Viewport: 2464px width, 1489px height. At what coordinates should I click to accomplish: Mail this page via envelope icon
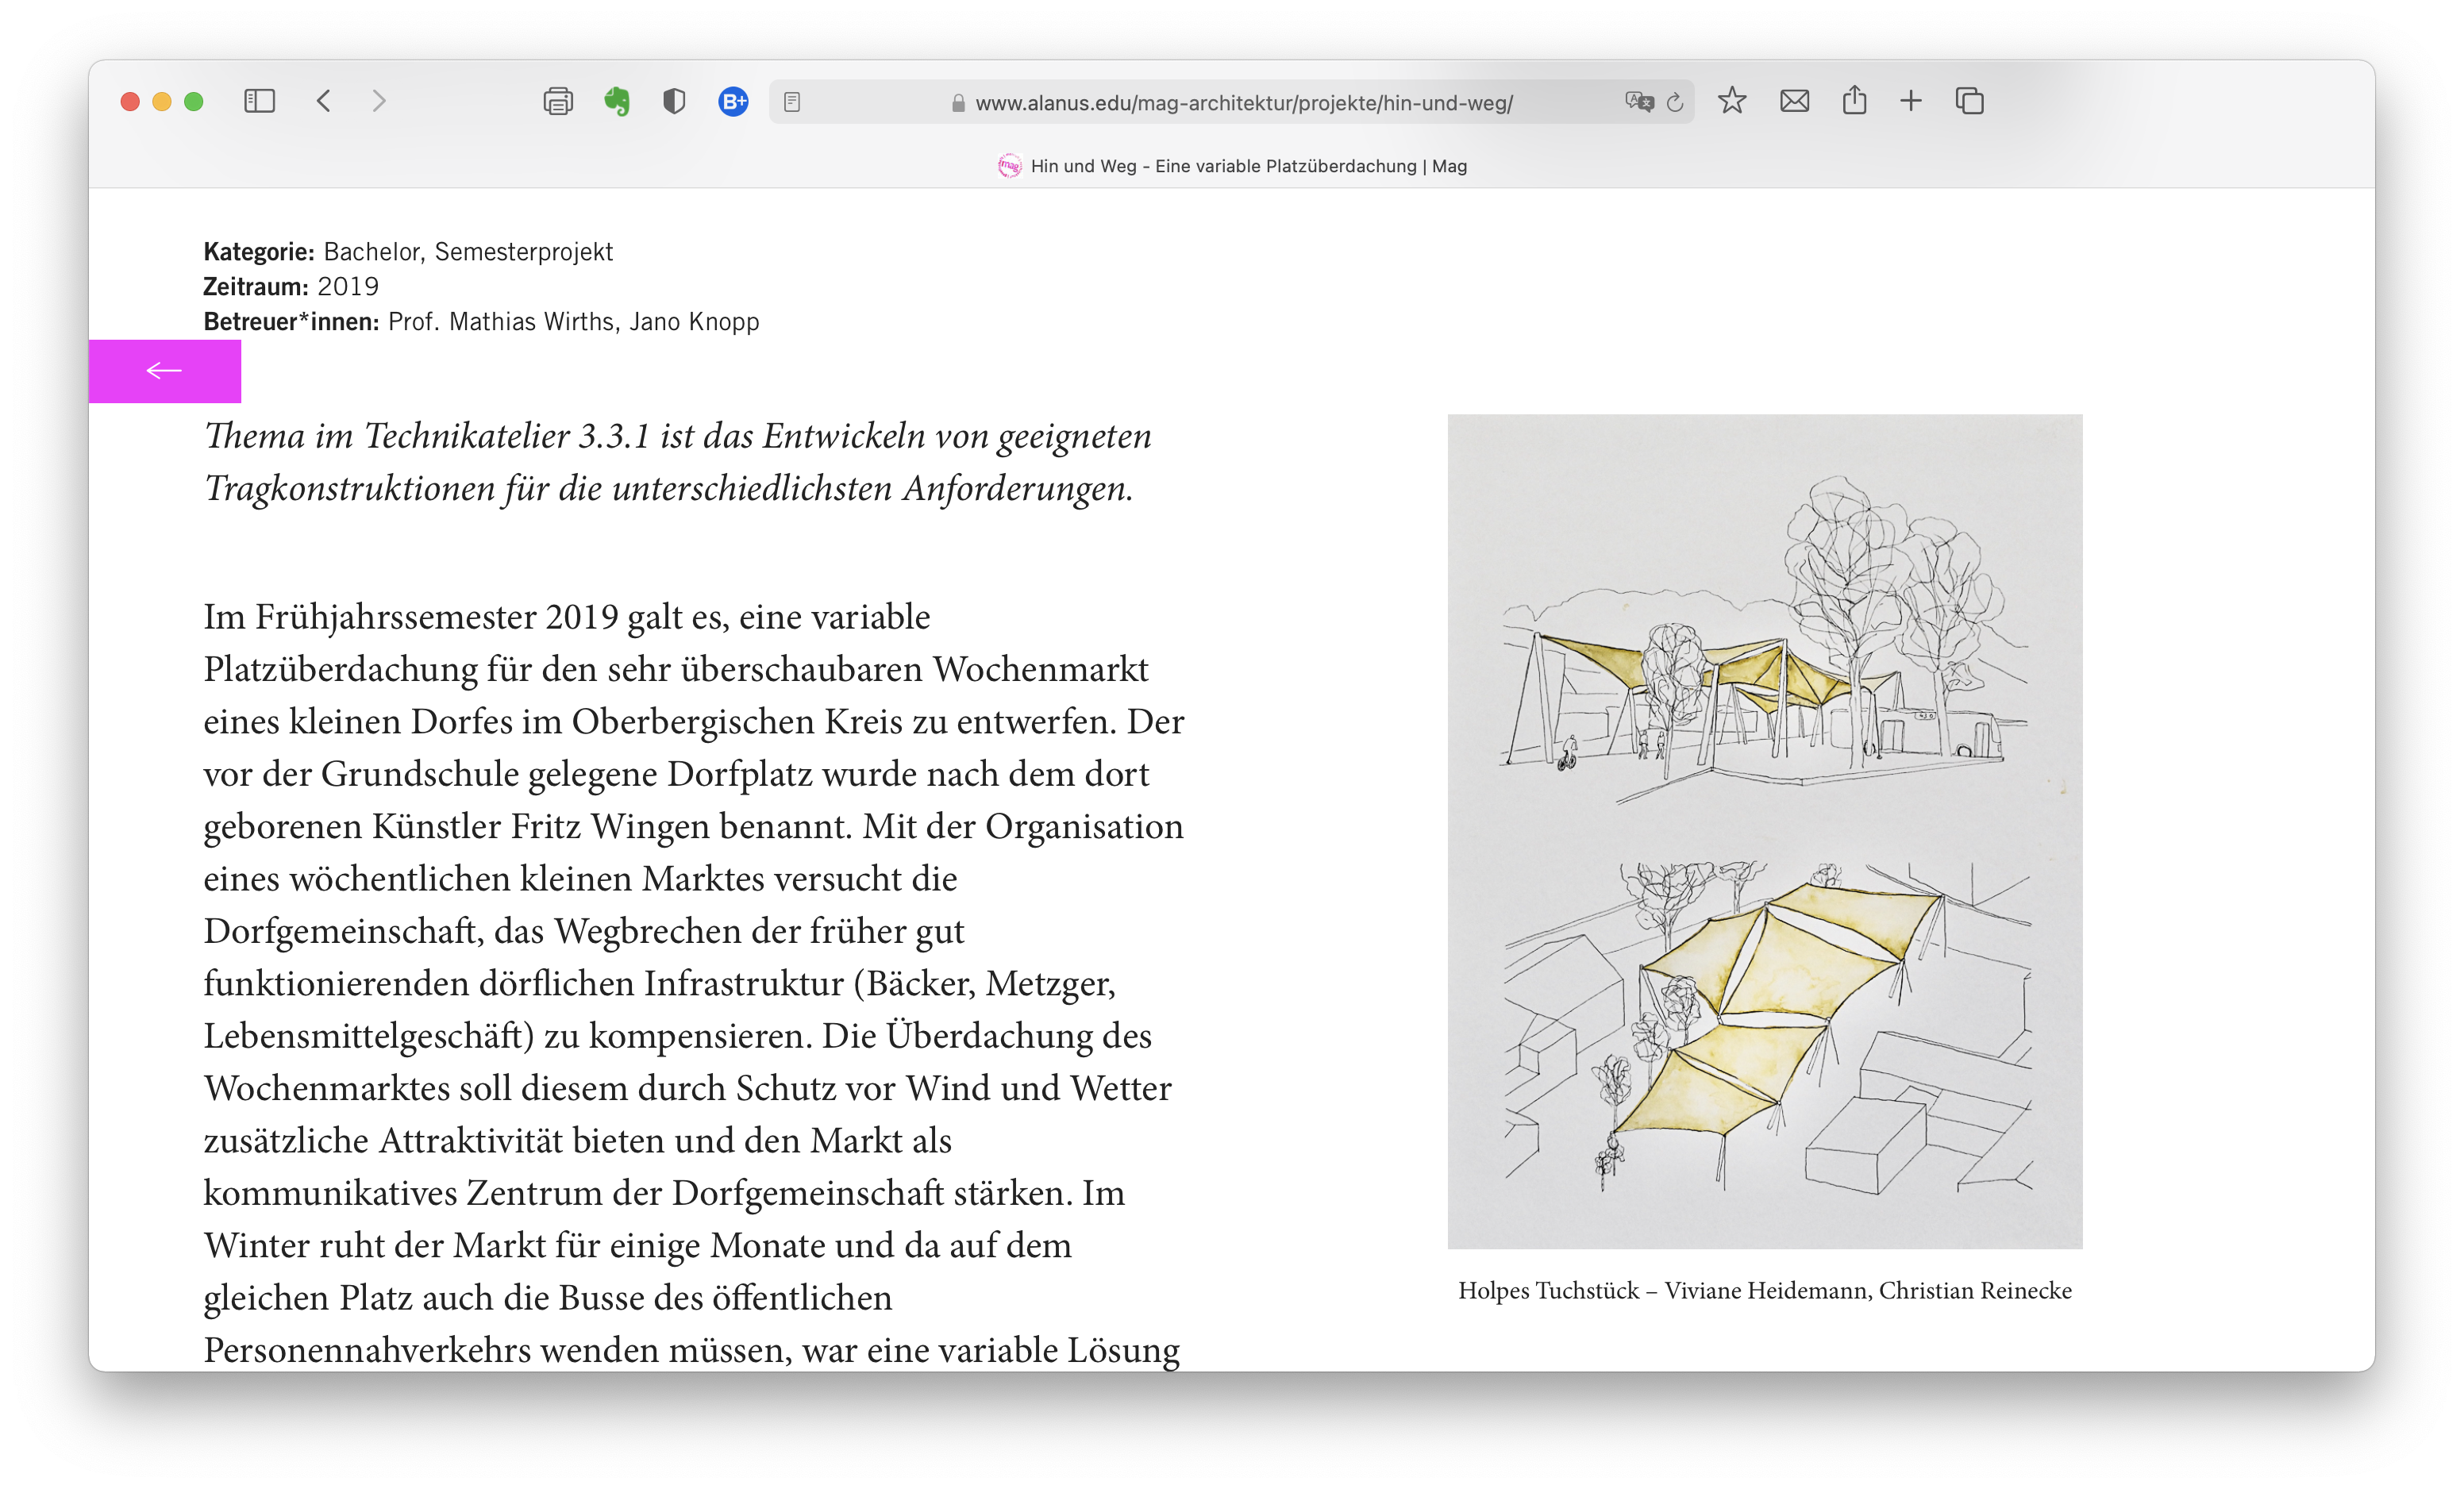point(1794,101)
